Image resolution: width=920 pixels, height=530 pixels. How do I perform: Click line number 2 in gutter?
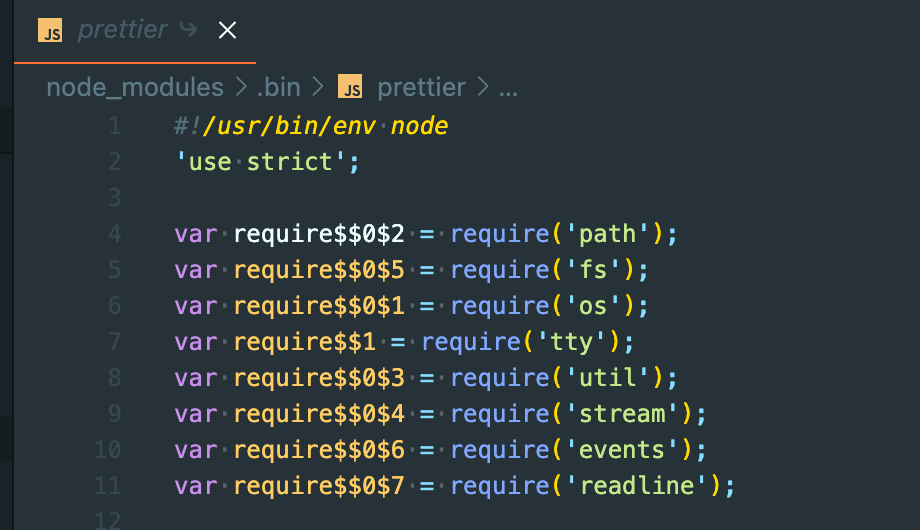pyautogui.click(x=115, y=162)
